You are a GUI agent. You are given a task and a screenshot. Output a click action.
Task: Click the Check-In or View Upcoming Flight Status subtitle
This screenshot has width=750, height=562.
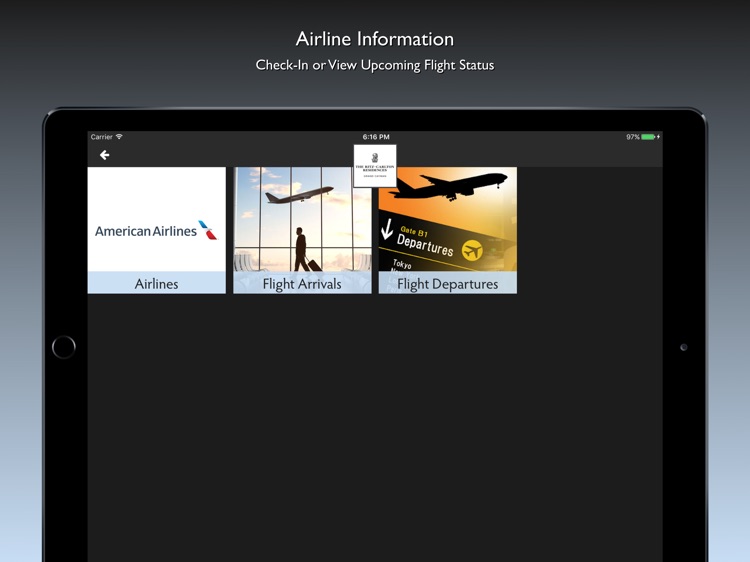(x=375, y=65)
